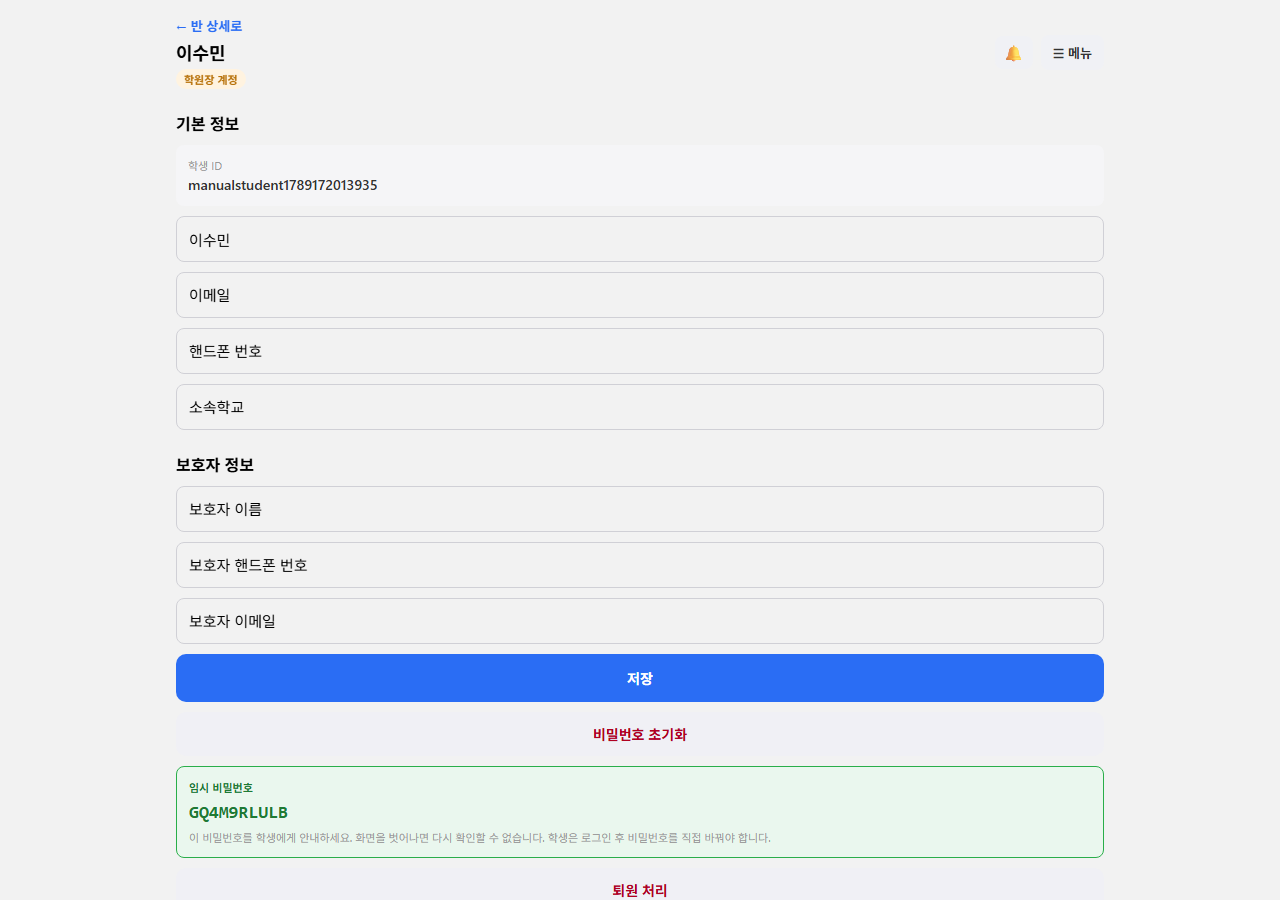Click the 학생 ID label
Viewport: 1280px width, 900px height.
pyautogui.click(x=205, y=166)
